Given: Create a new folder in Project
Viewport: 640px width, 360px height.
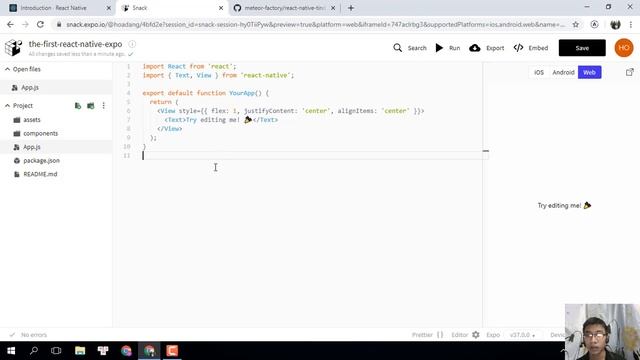Looking at the screenshot, I should coord(91,106).
